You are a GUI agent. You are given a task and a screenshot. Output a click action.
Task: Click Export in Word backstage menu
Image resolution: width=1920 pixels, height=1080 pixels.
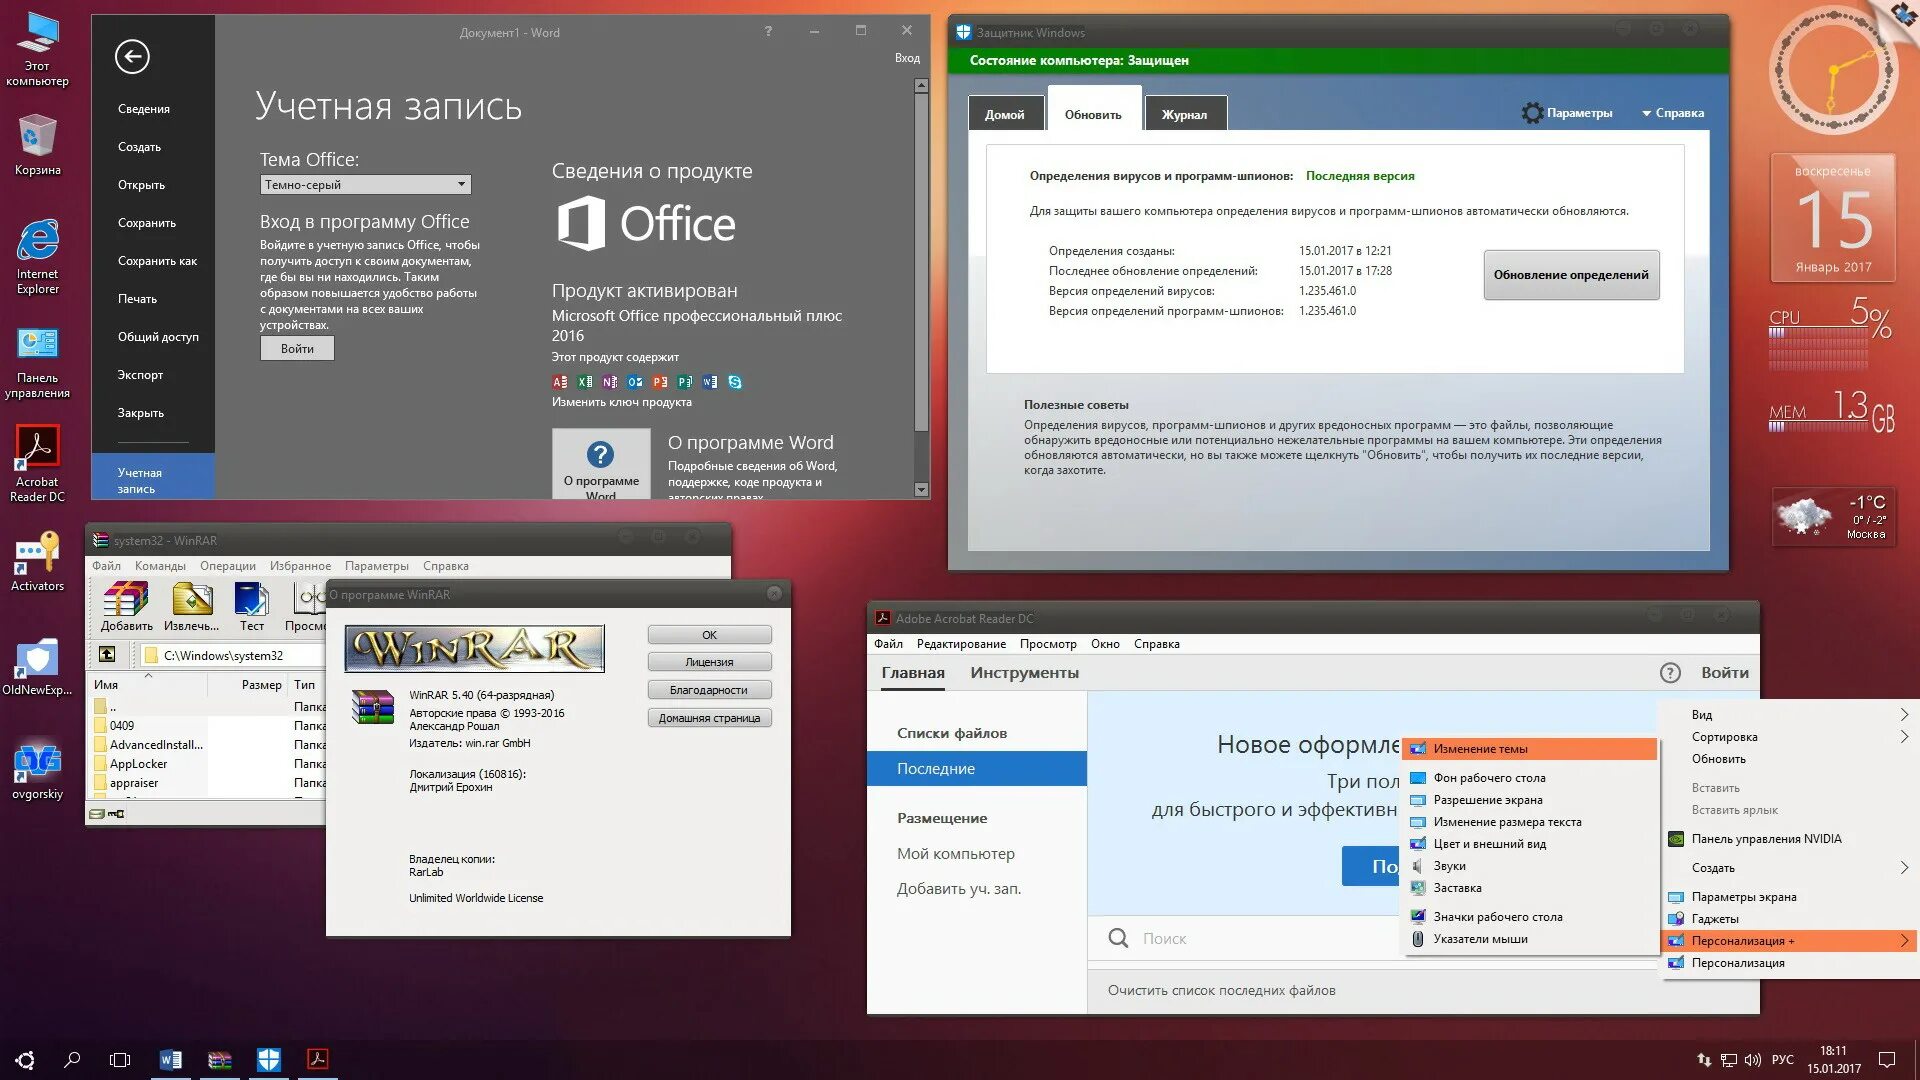[x=140, y=375]
